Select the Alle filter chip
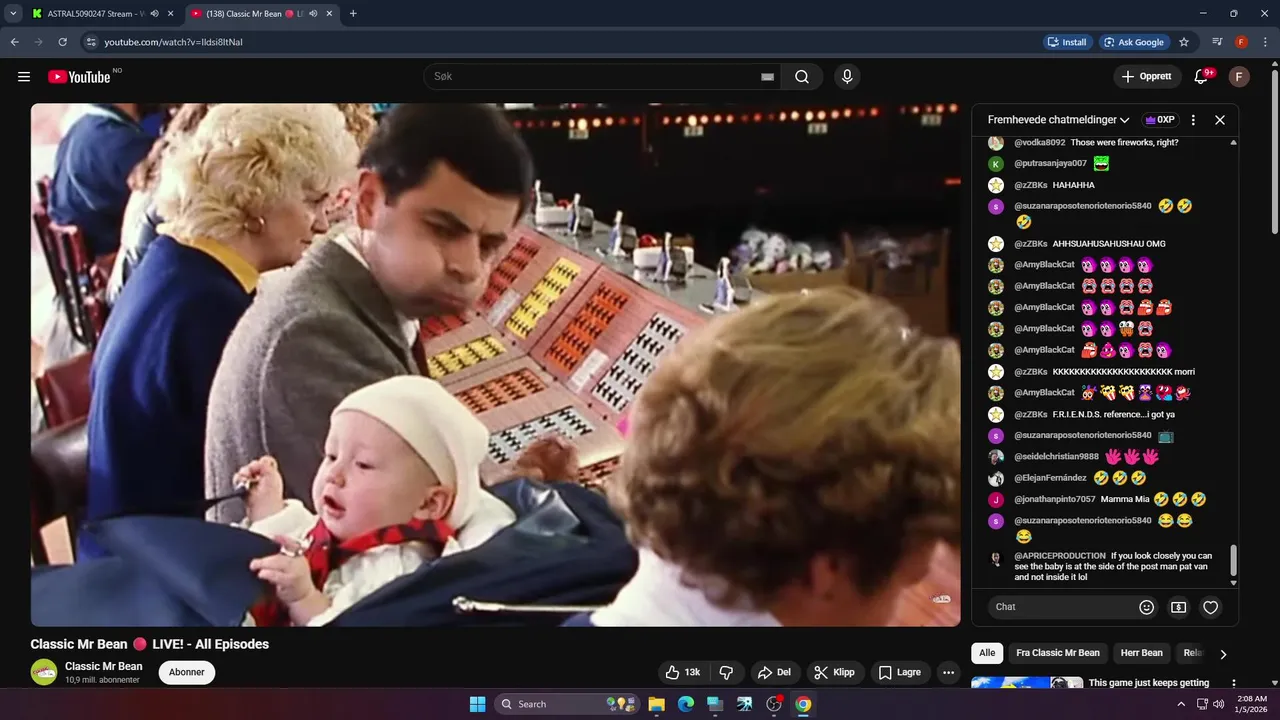Image resolution: width=1280 pixels, height=720 pixels. pyautogui.click(x=987, y=653)
